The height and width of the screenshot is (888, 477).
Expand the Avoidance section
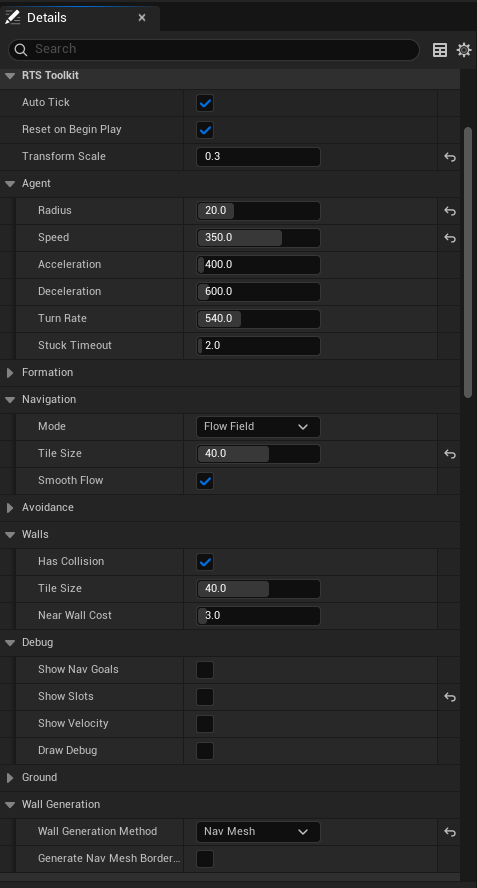(10, 508)
